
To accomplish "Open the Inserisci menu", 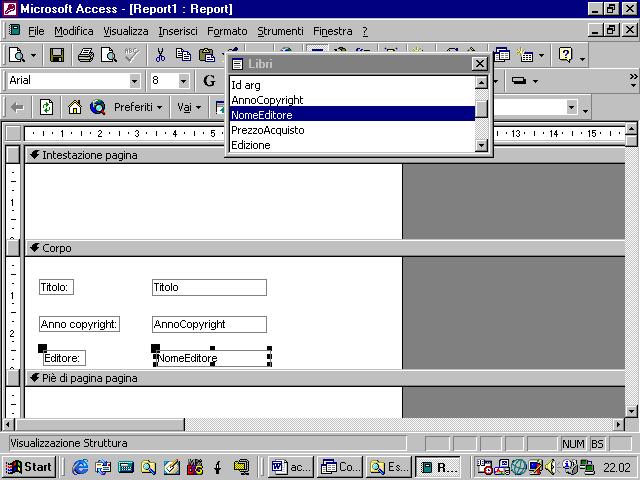I will point(178,31).
